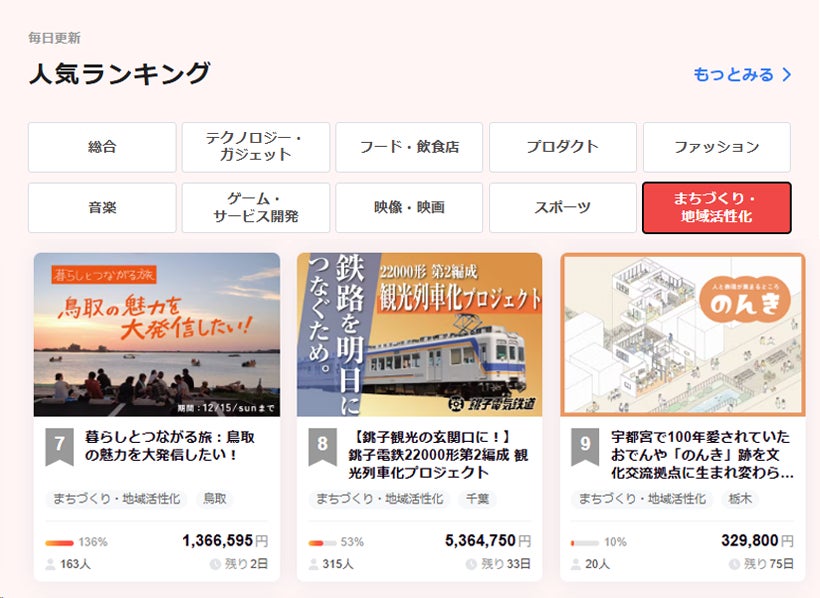Switch to テクノロジー・ガジェット category
Image resolution: width=820 pixels, height=598 pixels.
255,147
